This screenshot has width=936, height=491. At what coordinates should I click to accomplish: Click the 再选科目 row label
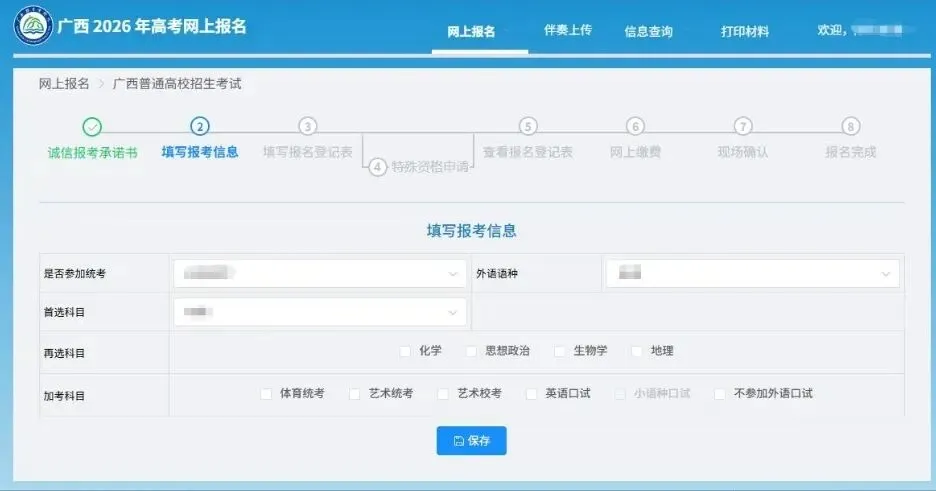tap(64, 353)
